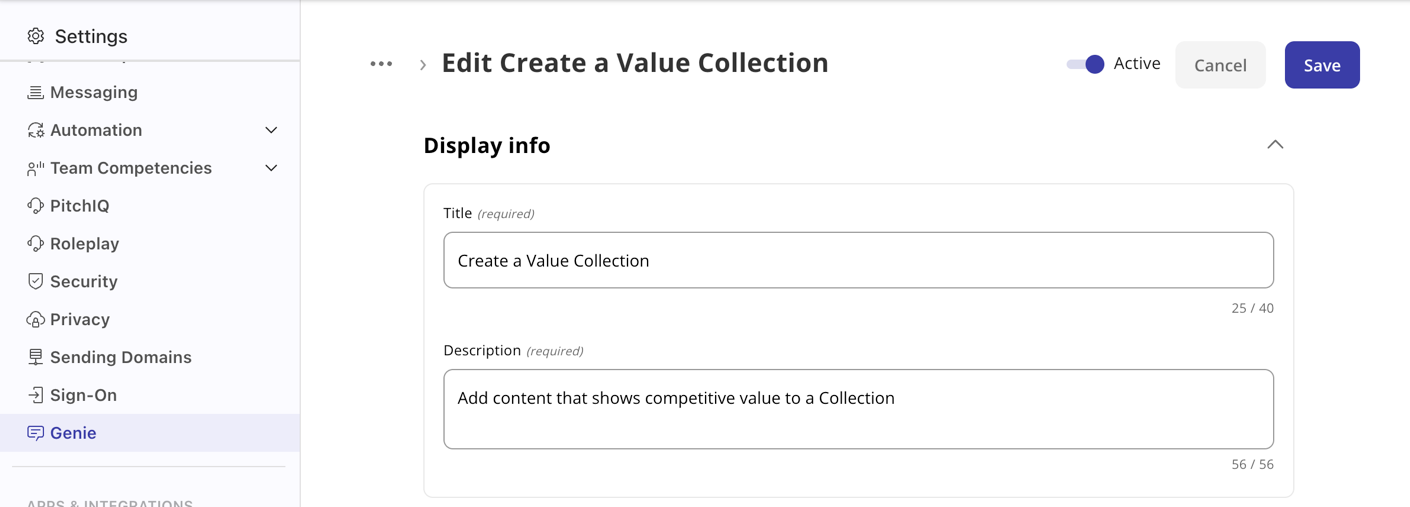Click the Roleplay icon in sidebar
The image size is (1410, 507).
36,244
